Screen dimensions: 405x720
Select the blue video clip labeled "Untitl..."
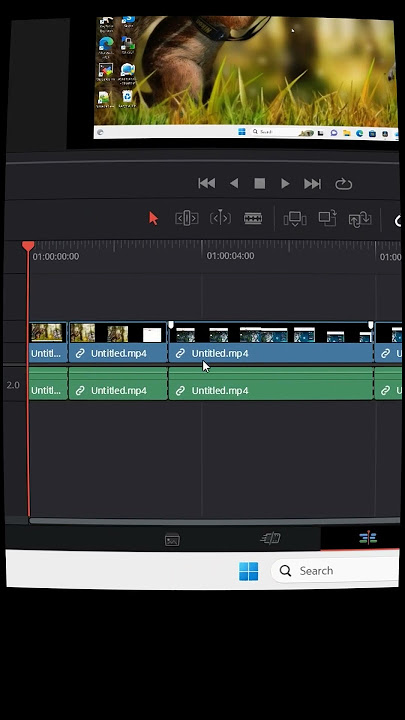pyautogui.click(x=48, y=343)
